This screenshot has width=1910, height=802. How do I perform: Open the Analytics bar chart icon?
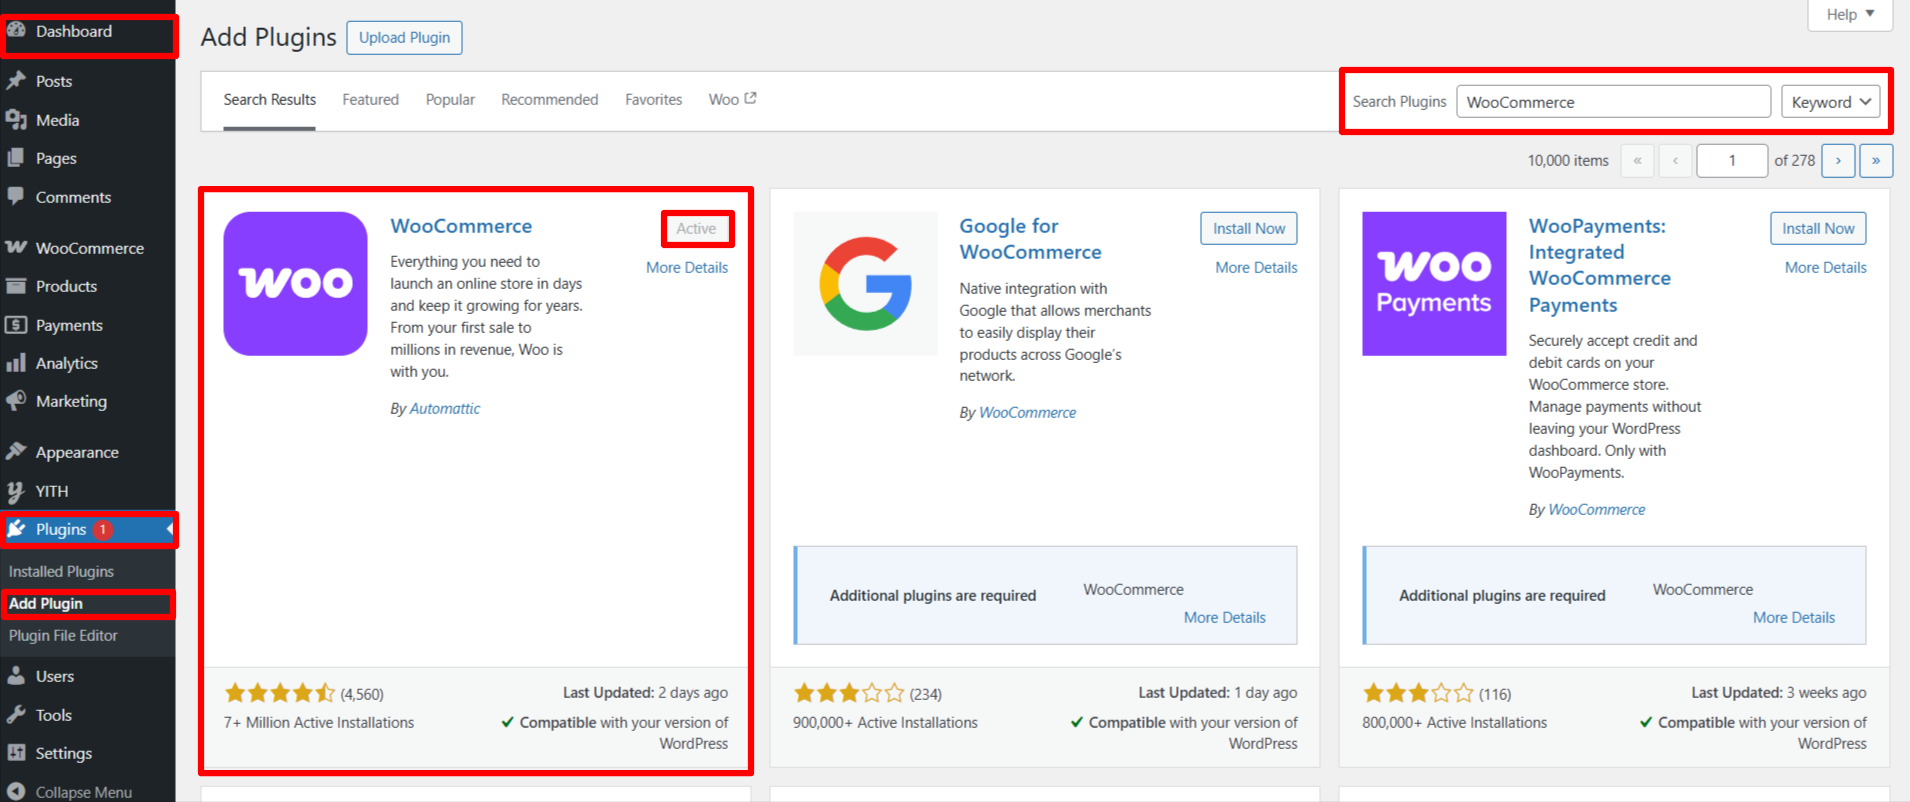(x=16, y=363)
